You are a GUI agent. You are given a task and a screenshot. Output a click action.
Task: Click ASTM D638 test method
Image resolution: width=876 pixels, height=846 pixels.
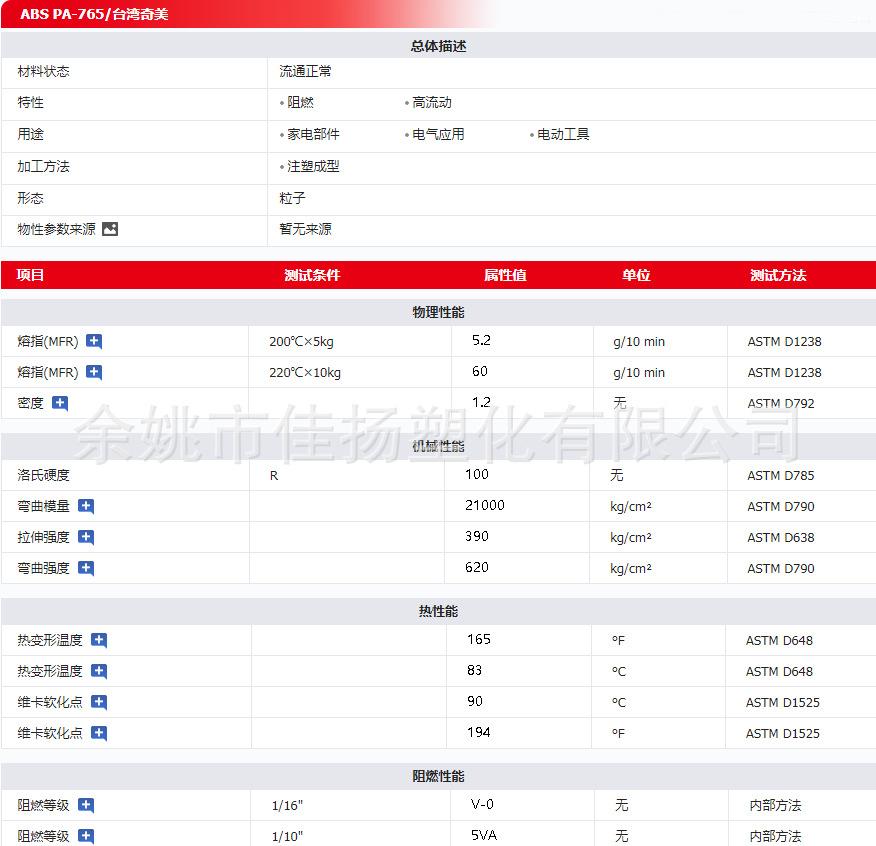781,538
